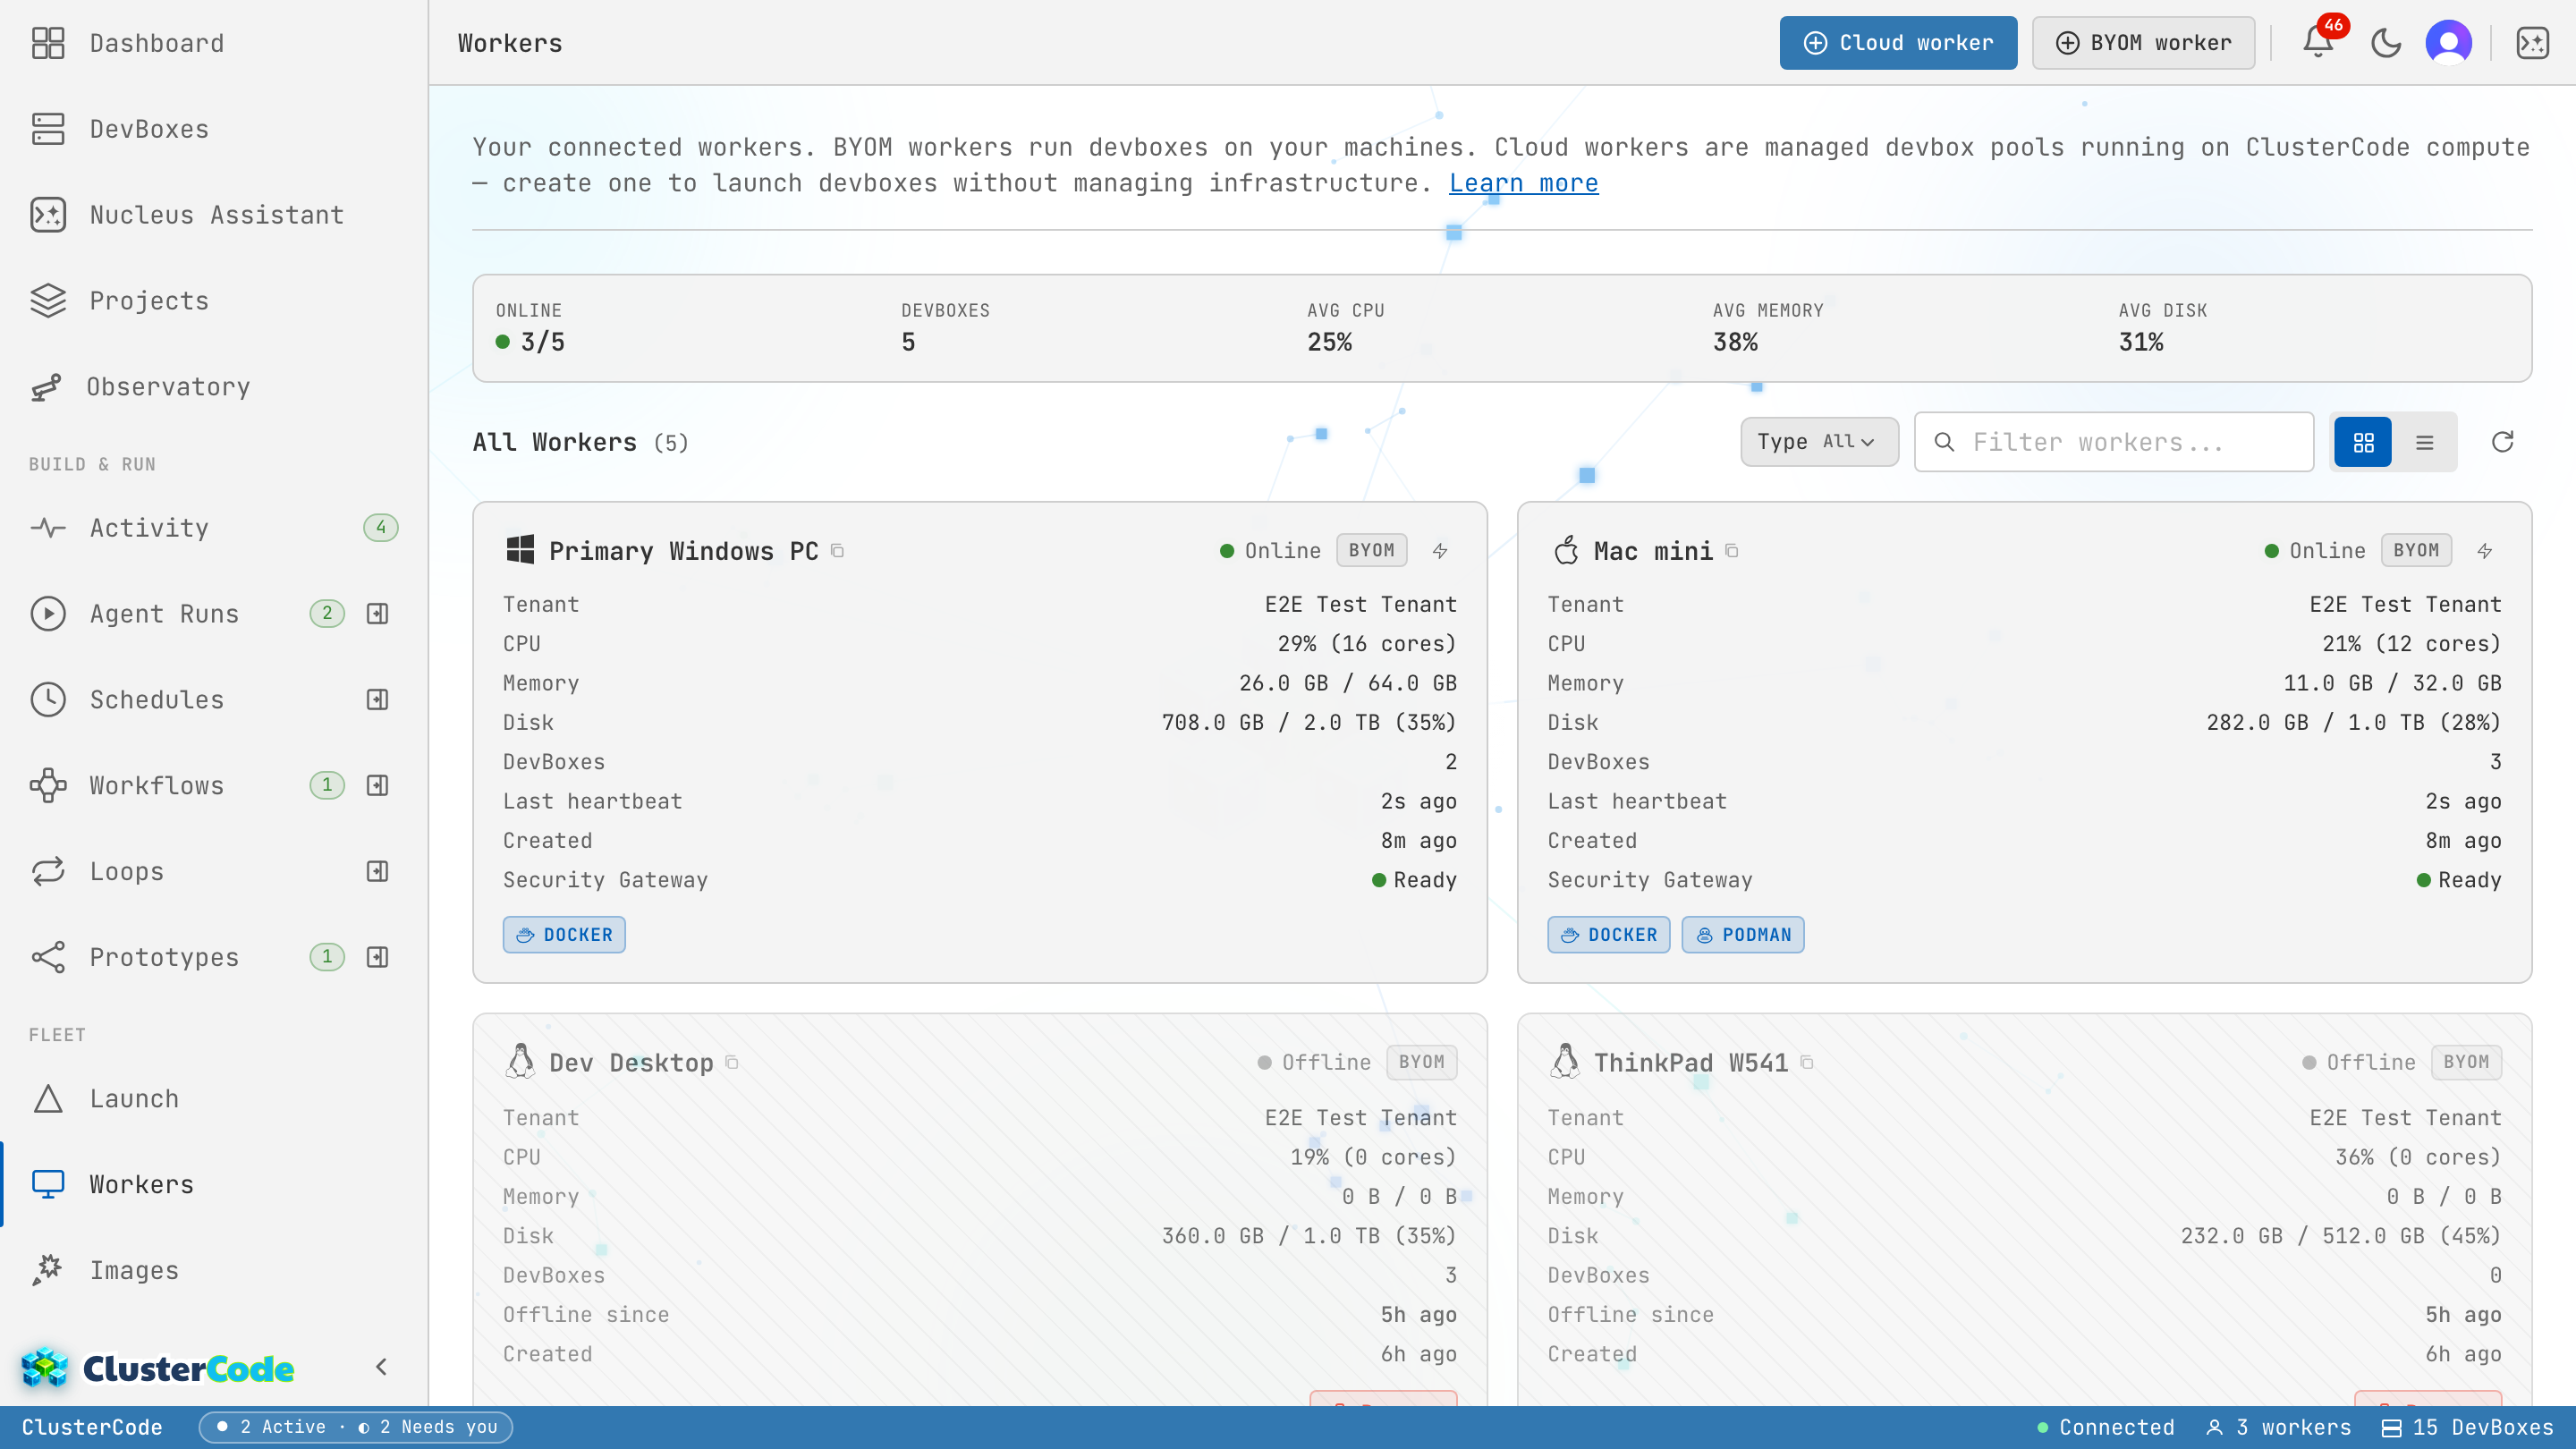The width and height of the screenshot is (2576, 1449).
Task: Open Workflows side panel icon
Action: pos(377,786)
